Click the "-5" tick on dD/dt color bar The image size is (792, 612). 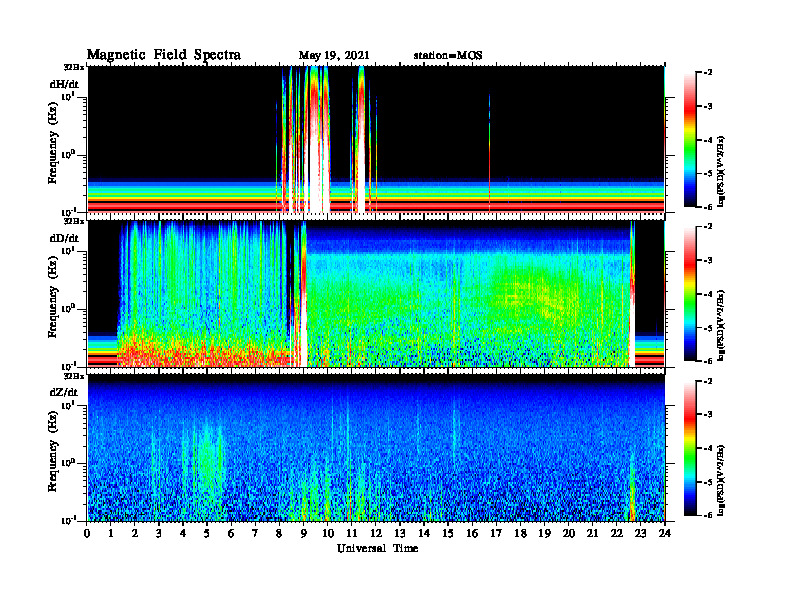click(708, 327)
